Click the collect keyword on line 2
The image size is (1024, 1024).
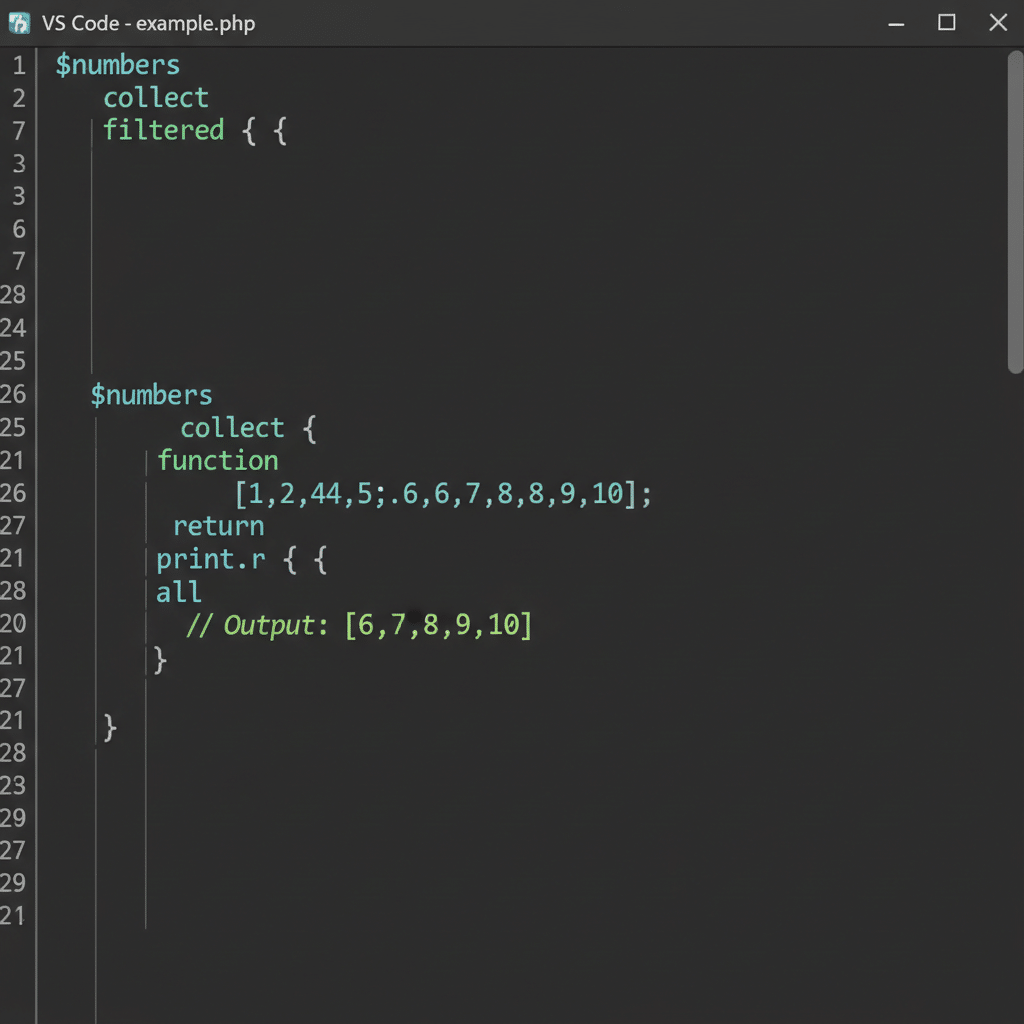pyautogui.click(x=155, y=97)
